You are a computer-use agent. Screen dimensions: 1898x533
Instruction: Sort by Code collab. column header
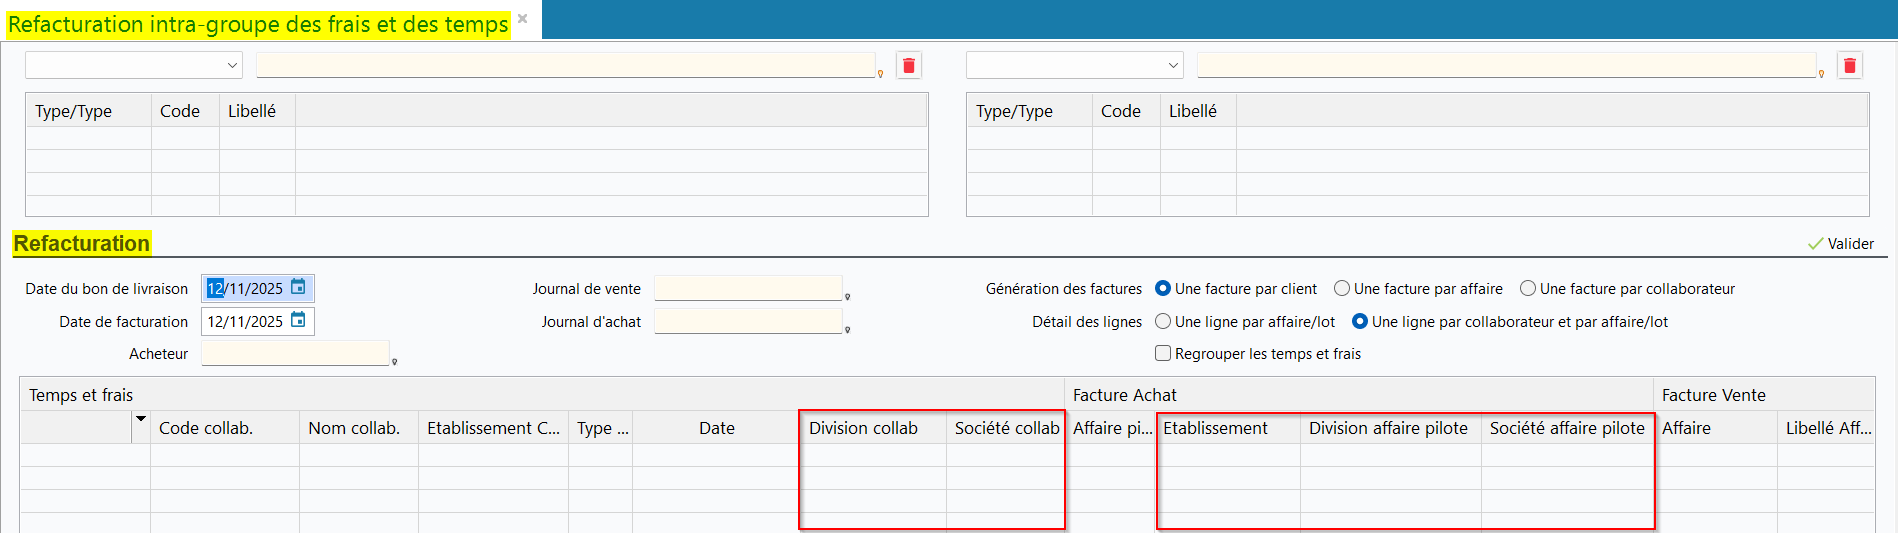click(206, 428)
